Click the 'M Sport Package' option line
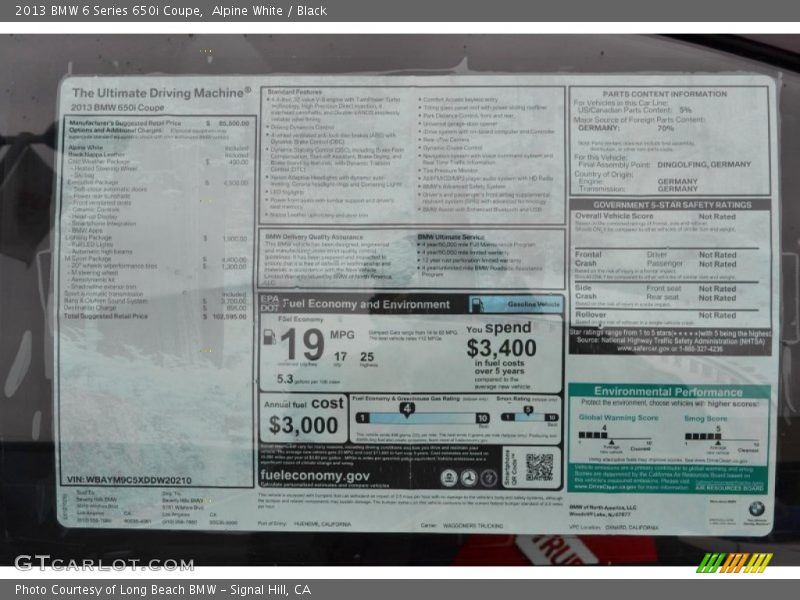 pos(155,259)
